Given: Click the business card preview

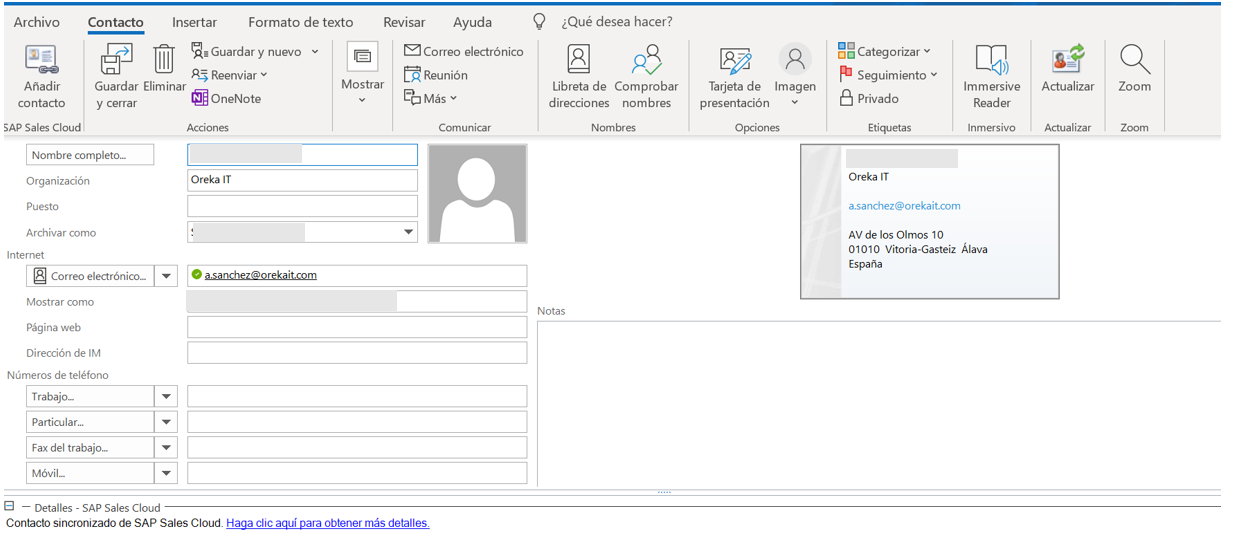Looking at the screenshot, I should [x=930, y=222].
